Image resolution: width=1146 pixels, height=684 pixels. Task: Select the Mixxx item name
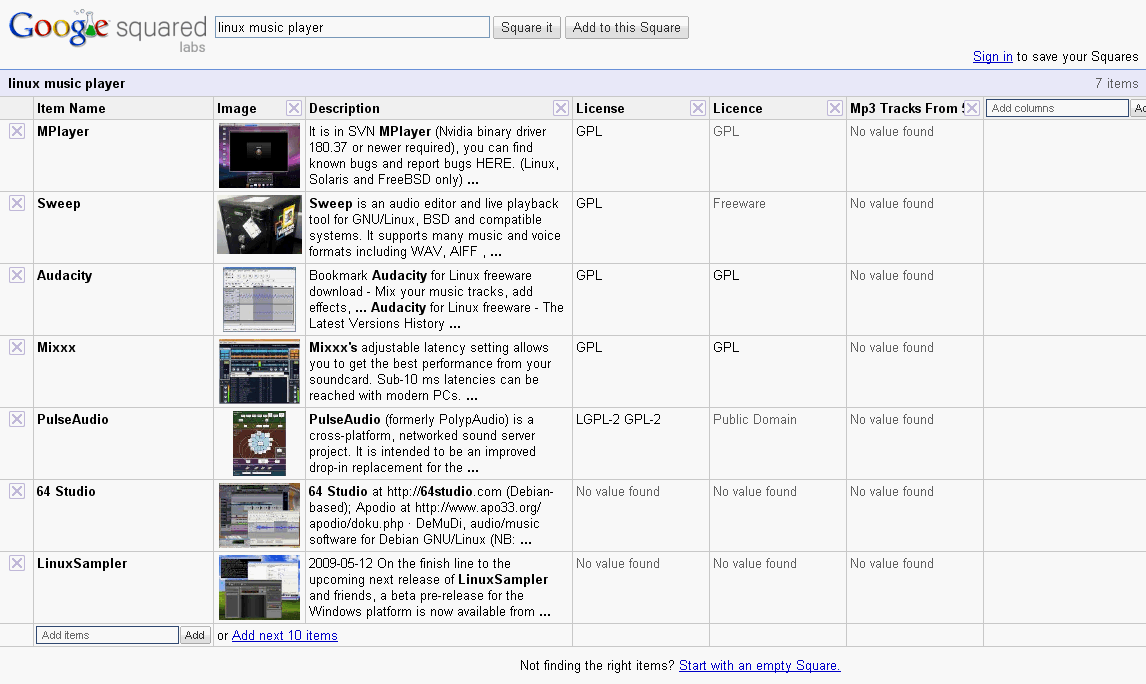[56, 347]
